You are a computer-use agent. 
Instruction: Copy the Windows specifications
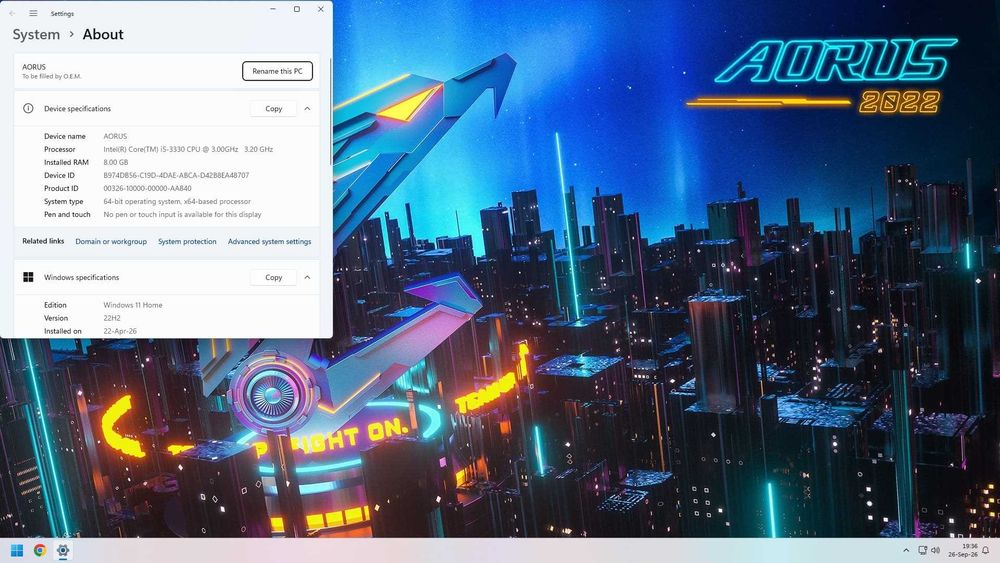click(x=274, y=277)
